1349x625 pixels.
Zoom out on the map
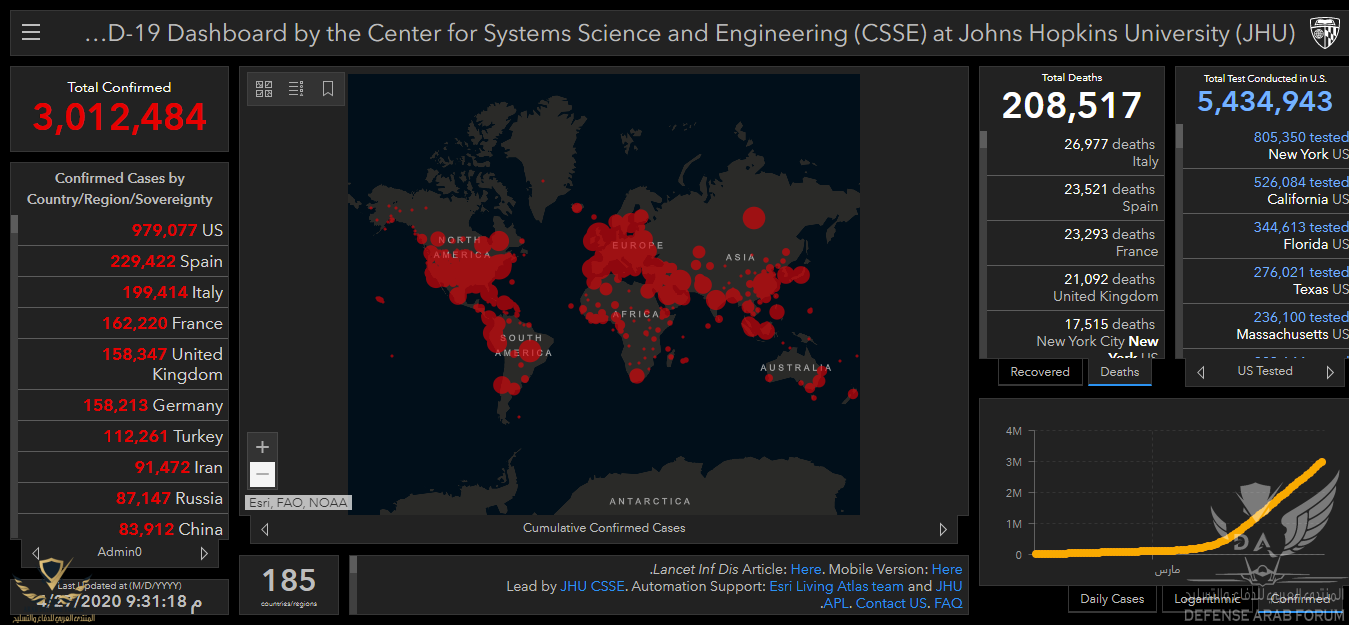click(x=262, y=474)
